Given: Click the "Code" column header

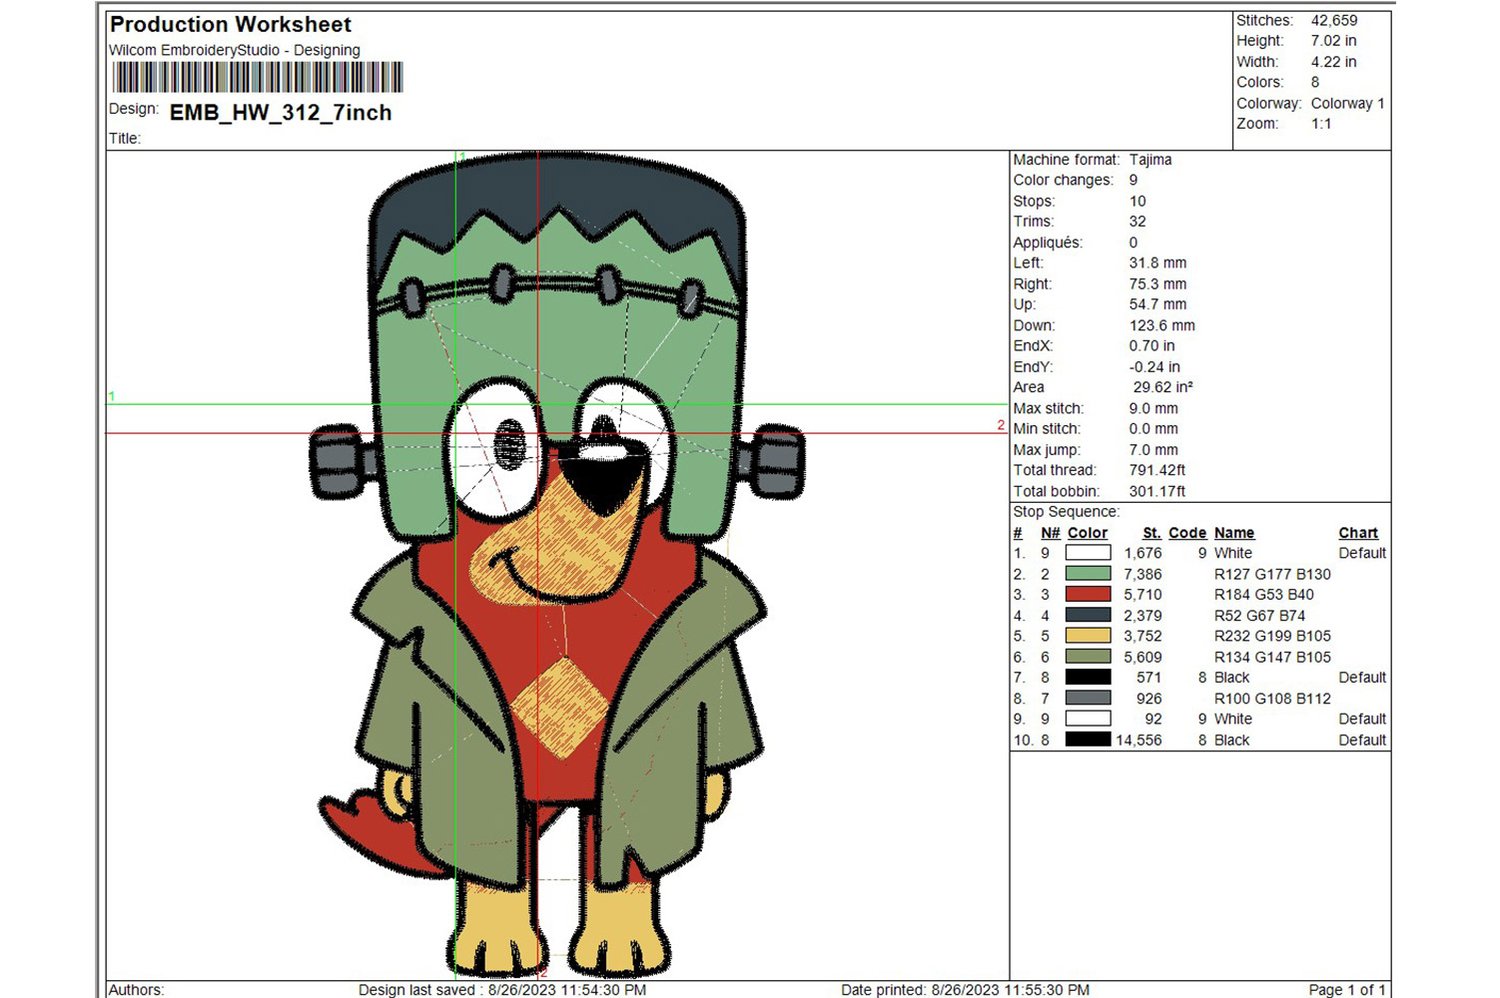Looking at the screenshot, I should tap(1187, 533).
